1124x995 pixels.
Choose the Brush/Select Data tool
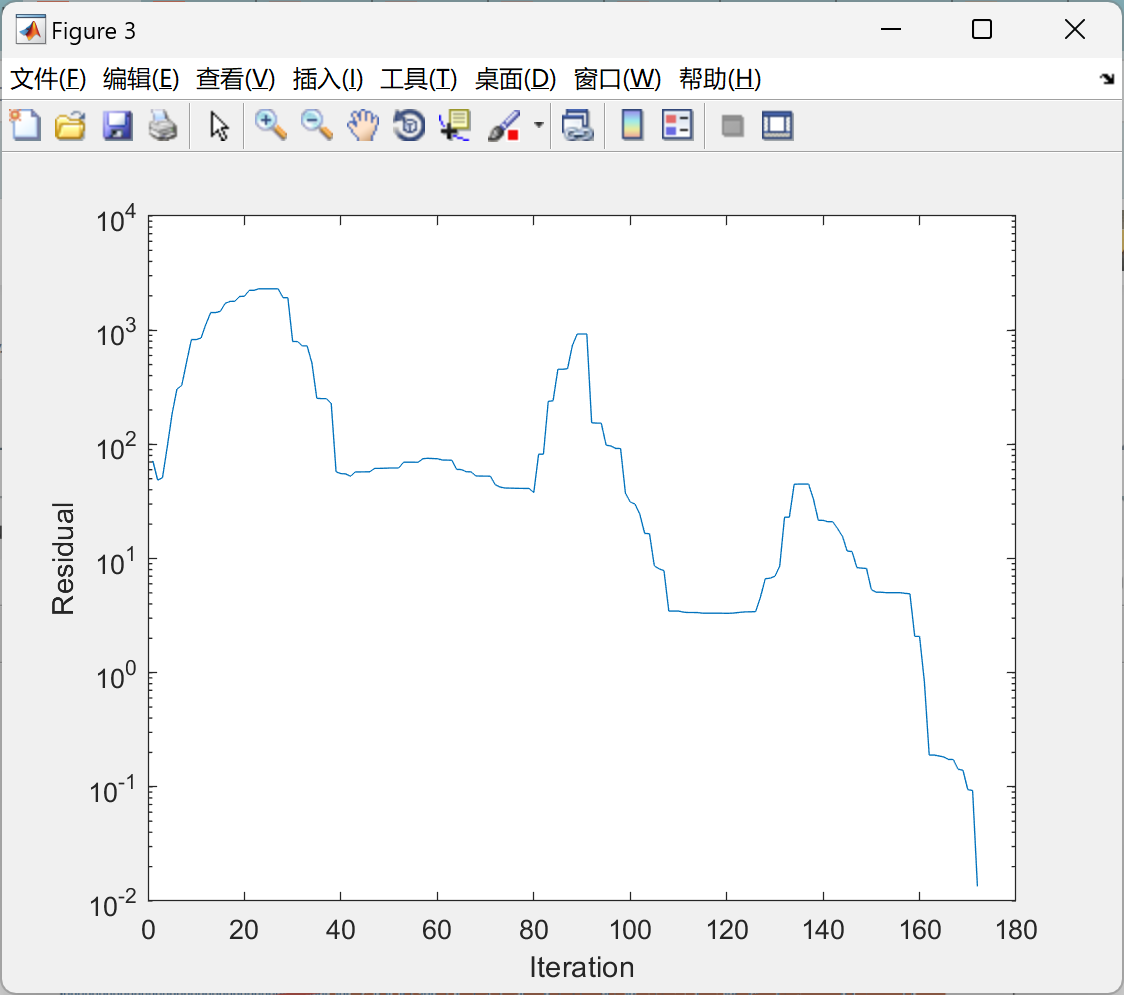pyautogui.click(x=504, y=125)
